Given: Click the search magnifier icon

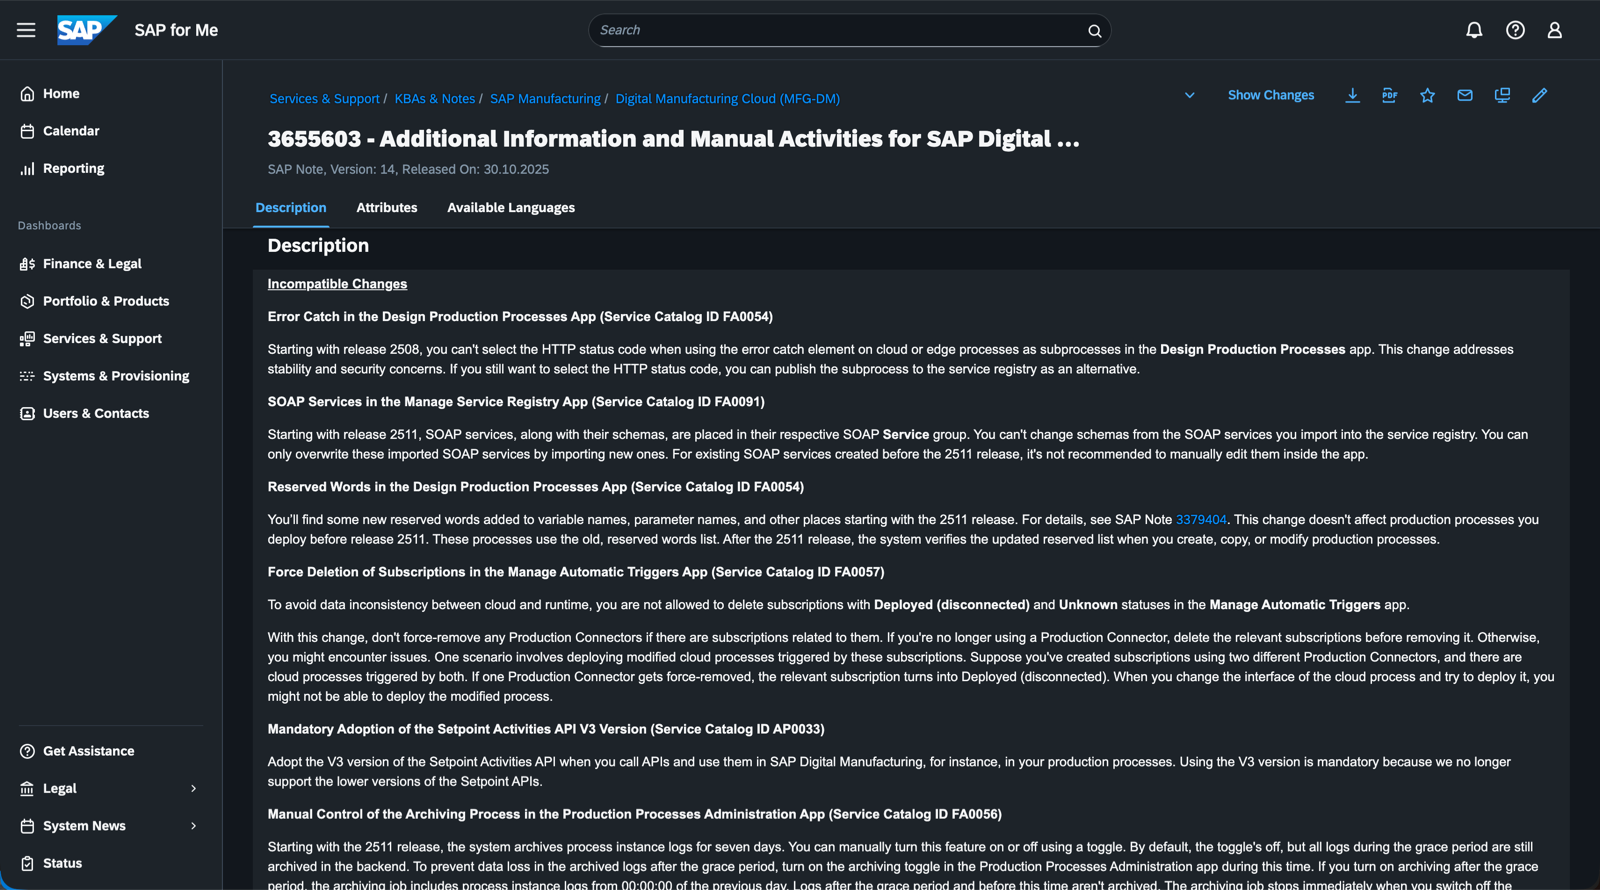Looking at the screenshot, I should point(1094,31).
